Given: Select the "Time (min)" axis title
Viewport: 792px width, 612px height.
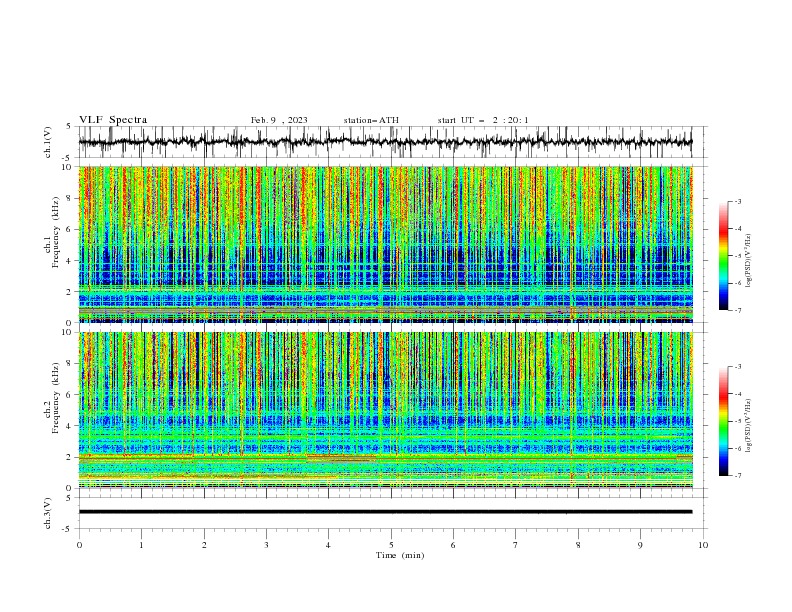Looking at the screenshot, I should click(400, 555).
